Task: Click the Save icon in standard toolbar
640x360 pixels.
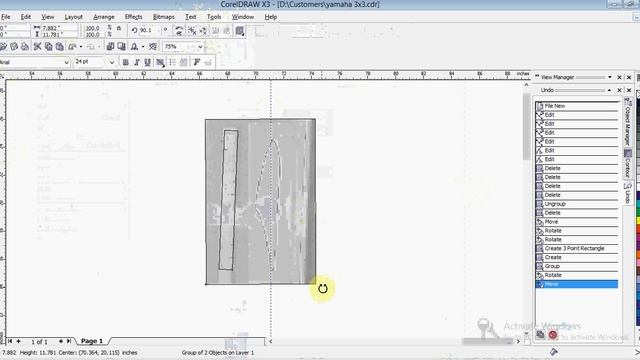Action: (x=13, y=47)
